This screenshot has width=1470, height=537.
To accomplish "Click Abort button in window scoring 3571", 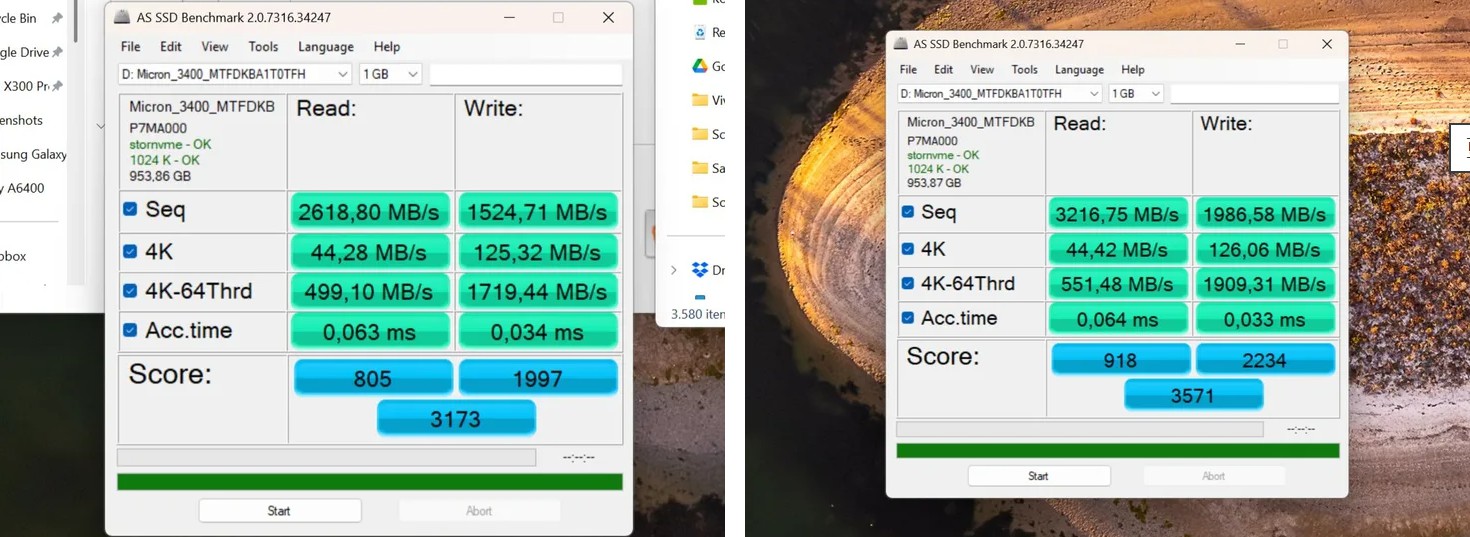I will coord(1214,476).
